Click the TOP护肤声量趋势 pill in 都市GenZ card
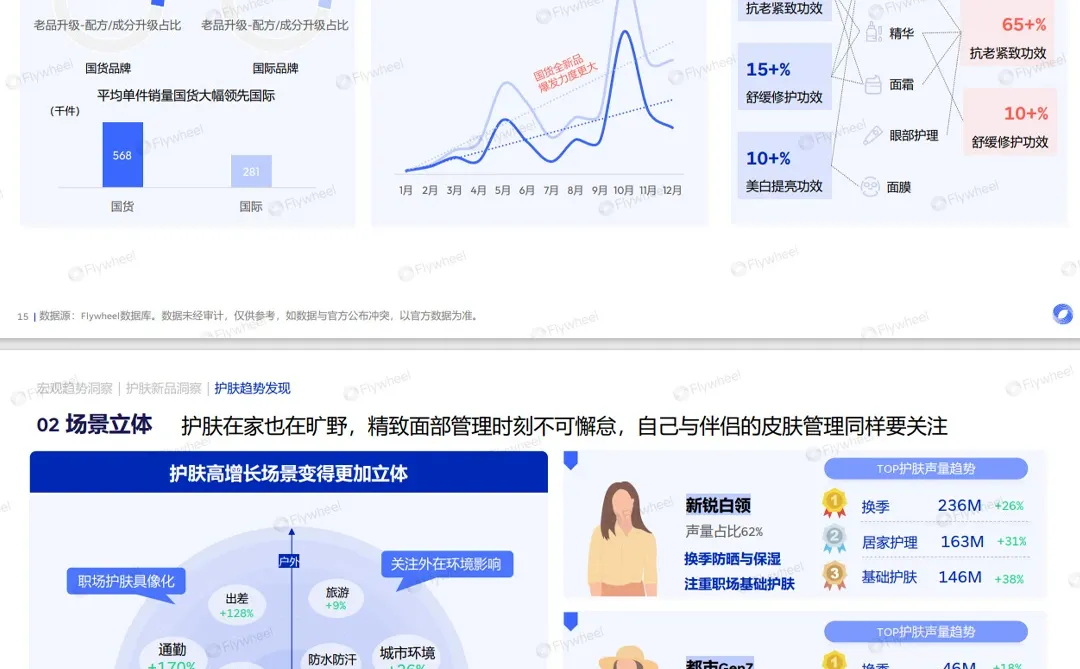The image size is (1080, 669). tap(926, 632)
